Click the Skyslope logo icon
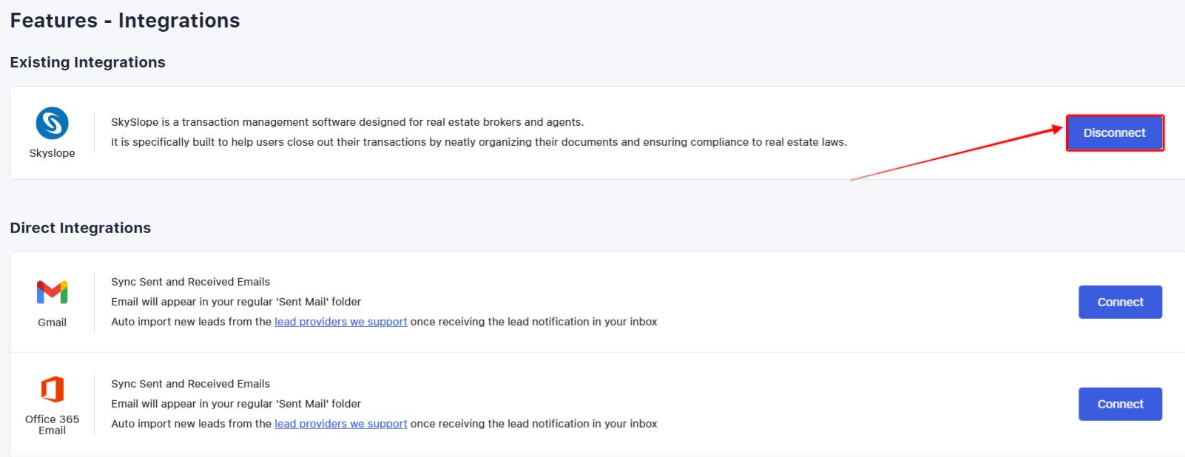The height and width of the screenshot is (457, 1185). click(52, 123)
